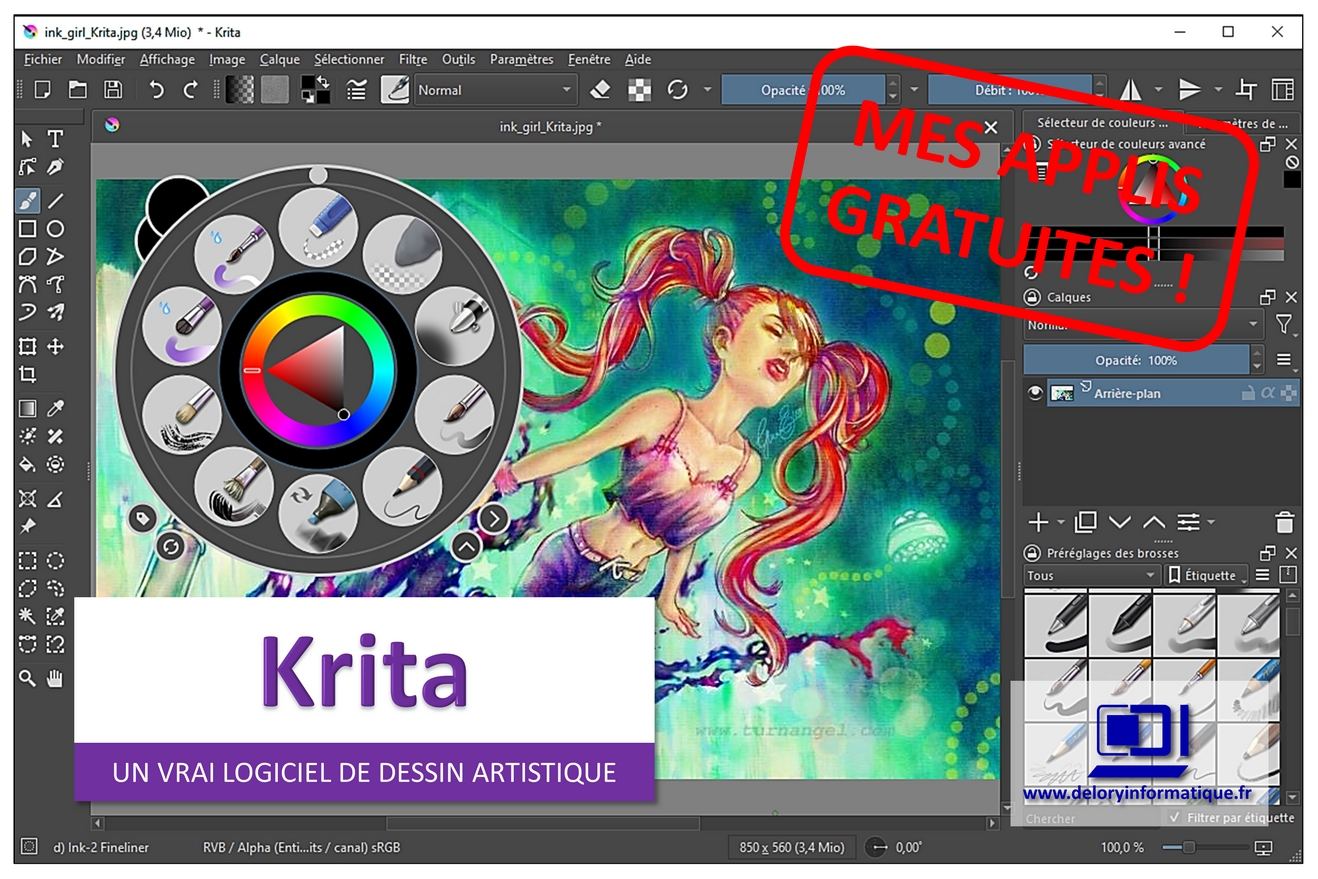Select the Freehand Brush tool
Screen dimensions: 1318x879
click(x=27, y=200)
